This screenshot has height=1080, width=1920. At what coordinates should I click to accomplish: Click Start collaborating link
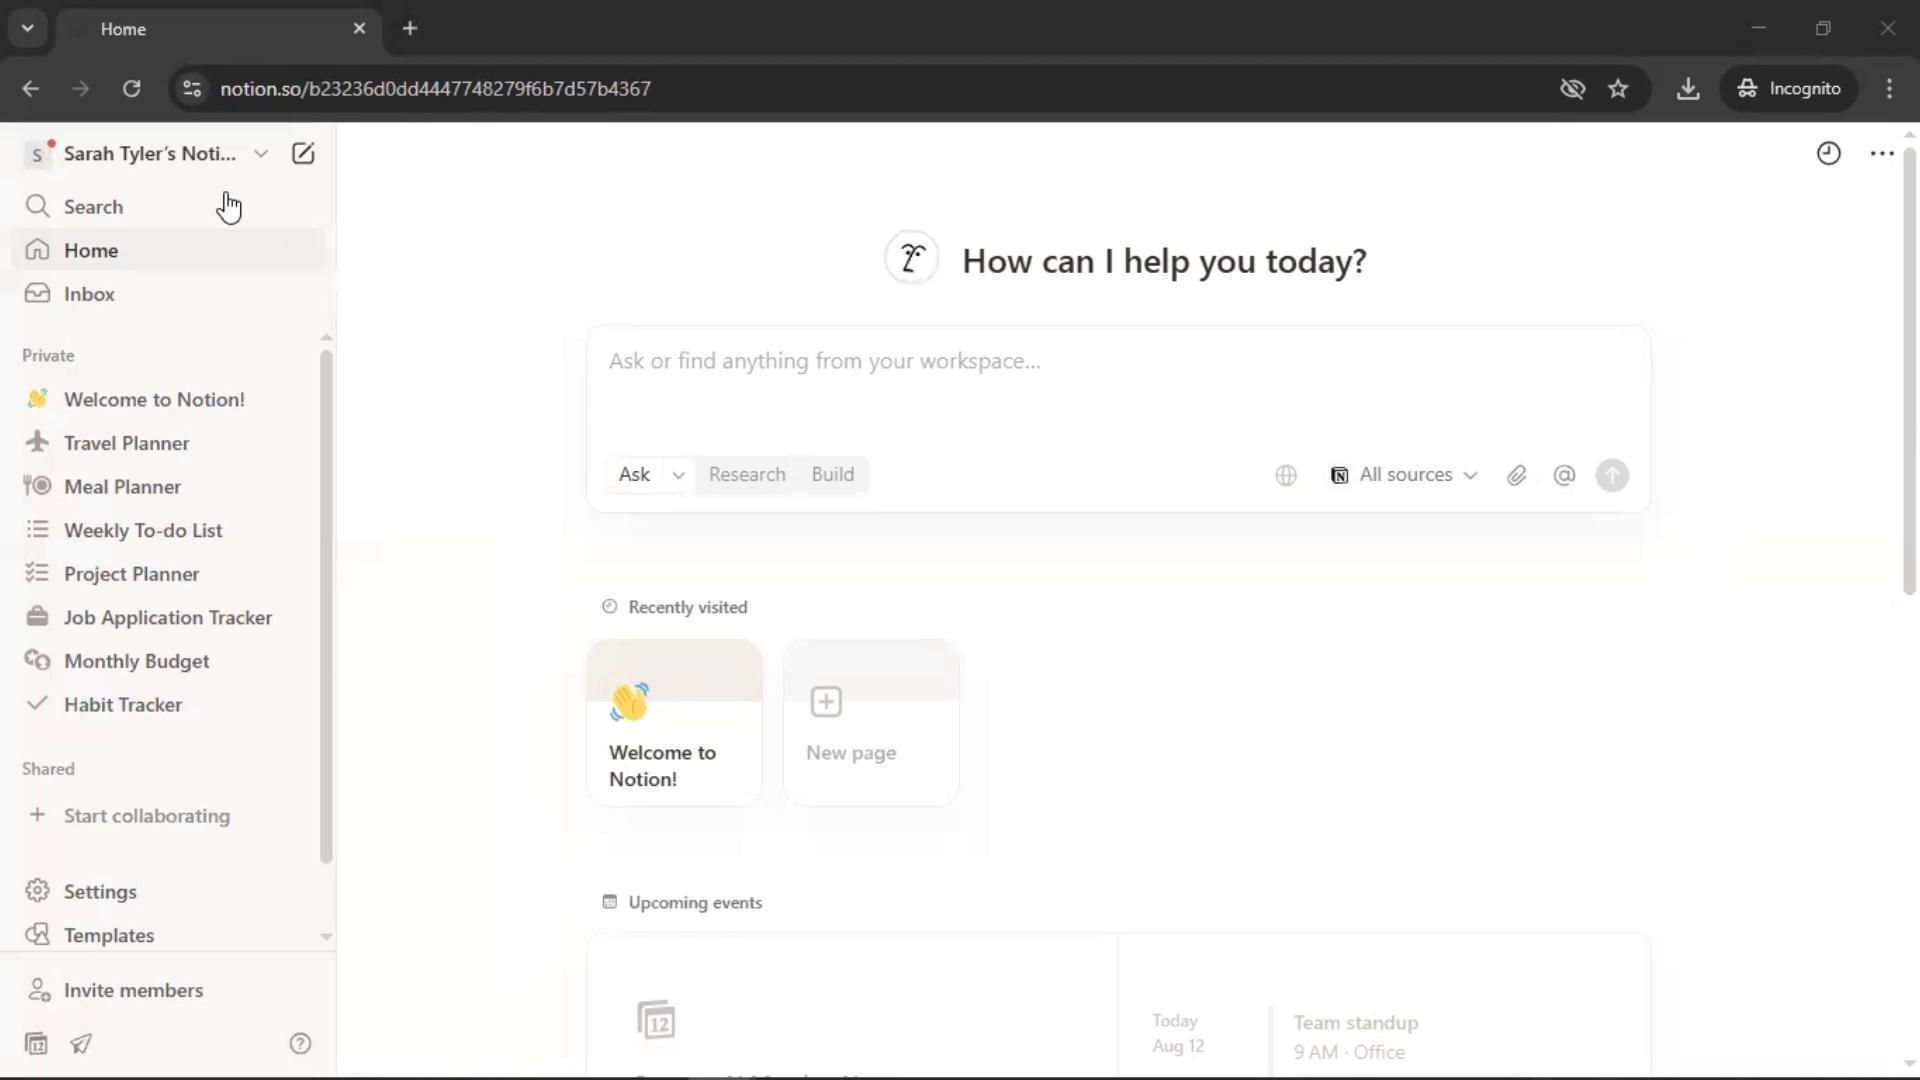click(146, 816)
